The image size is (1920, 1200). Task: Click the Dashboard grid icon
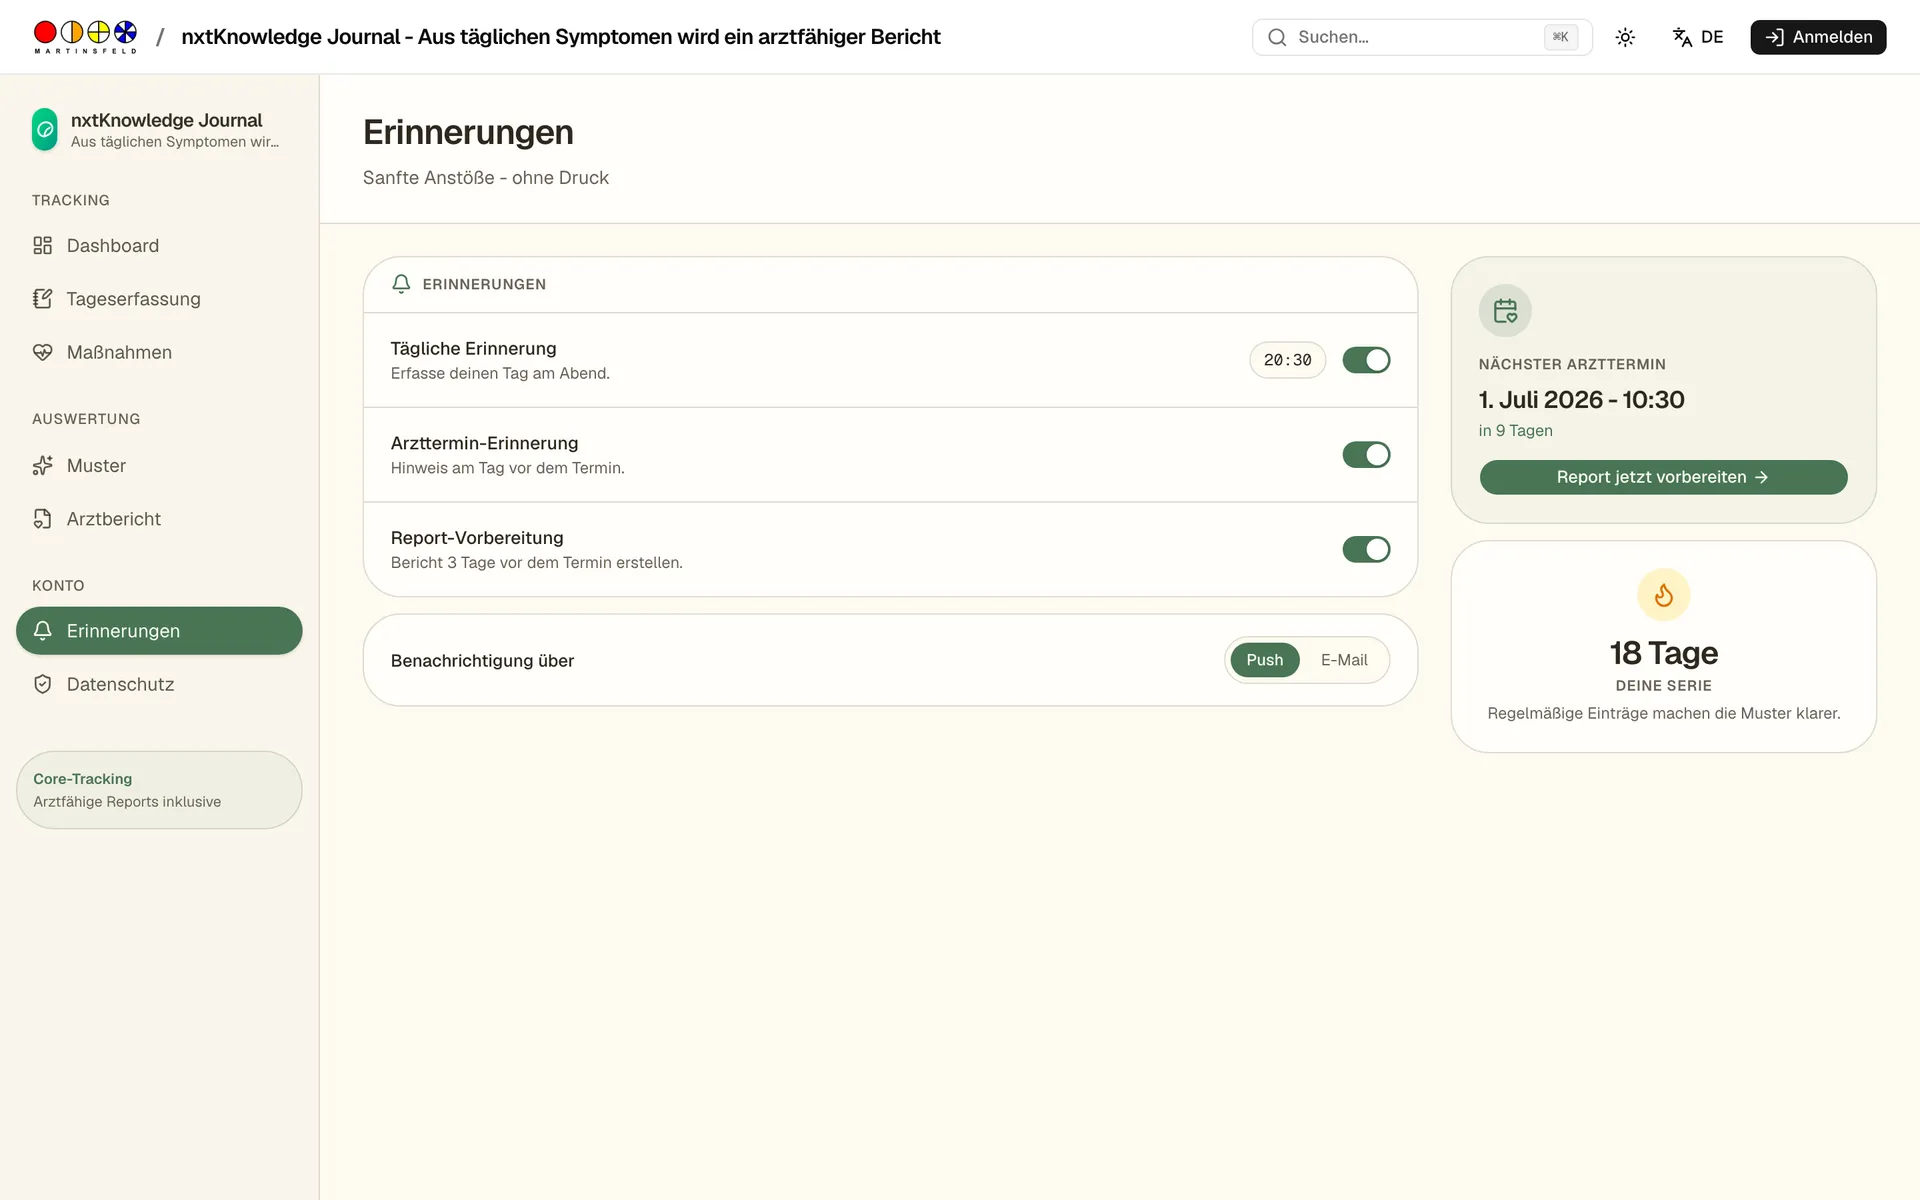(x=42, y=246)
